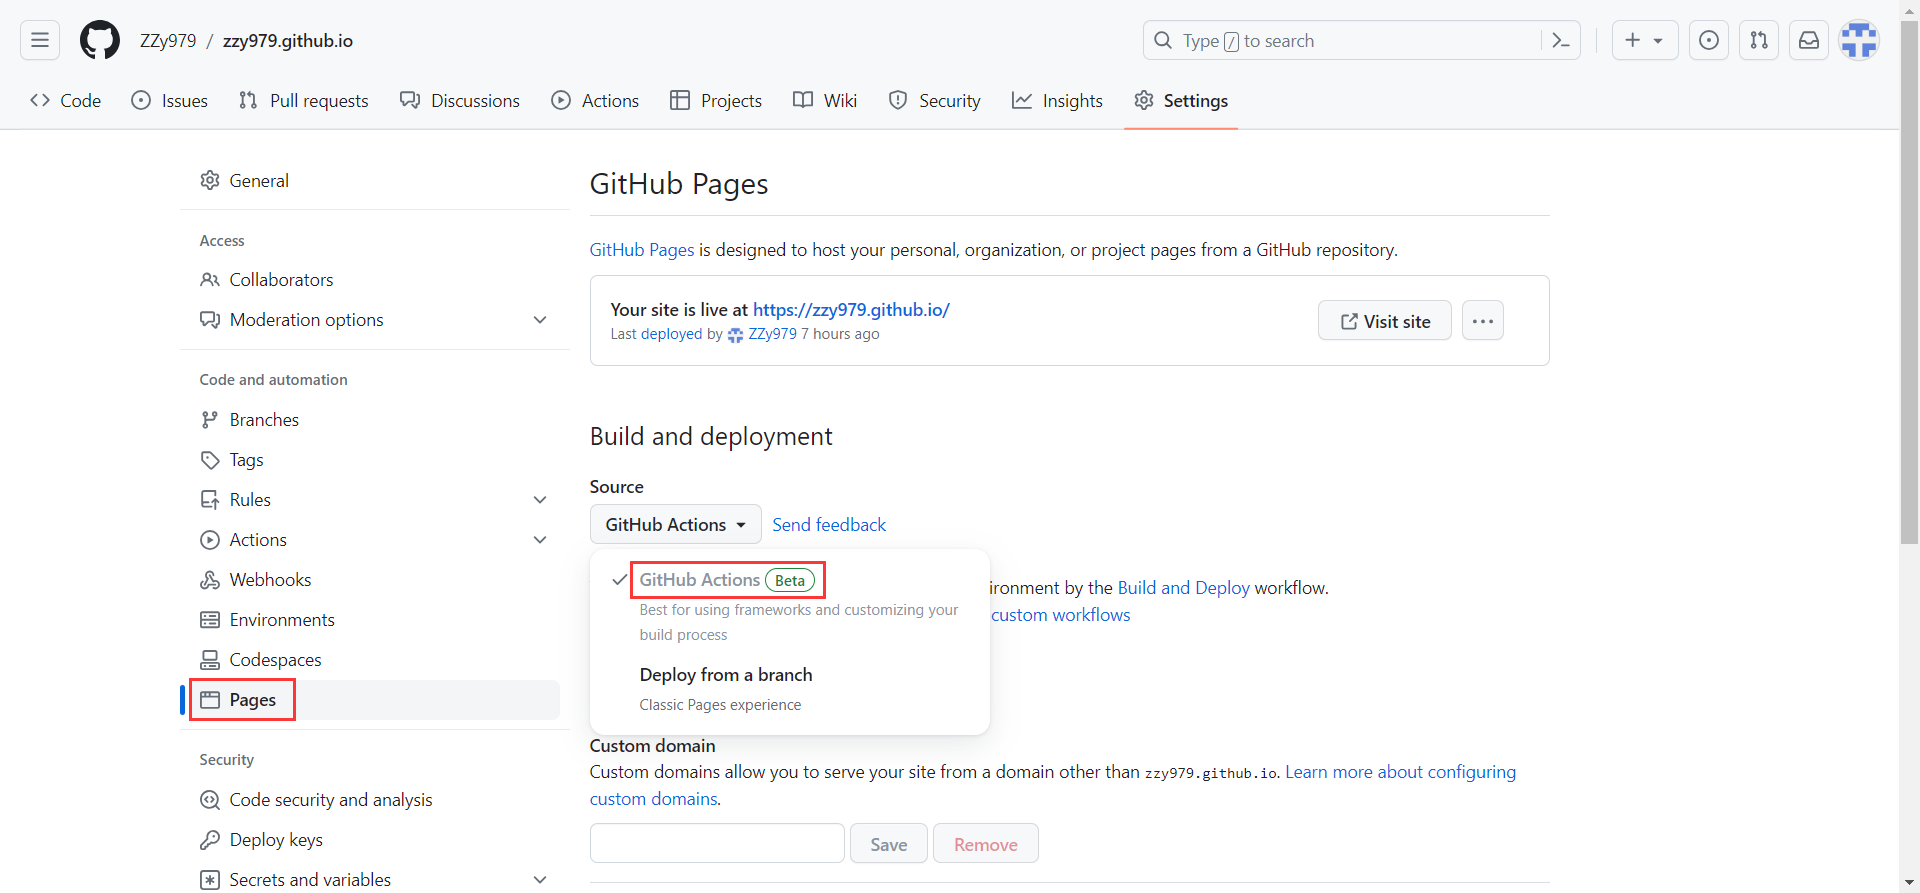1920x893 pixels.
Task: Open the live site URL link
Action: [851, 310]
